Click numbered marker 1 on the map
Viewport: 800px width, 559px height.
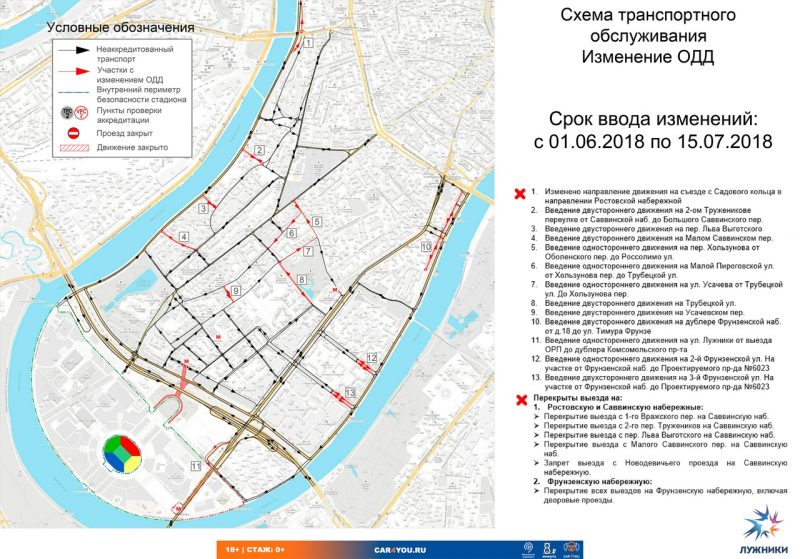(308, 43)
